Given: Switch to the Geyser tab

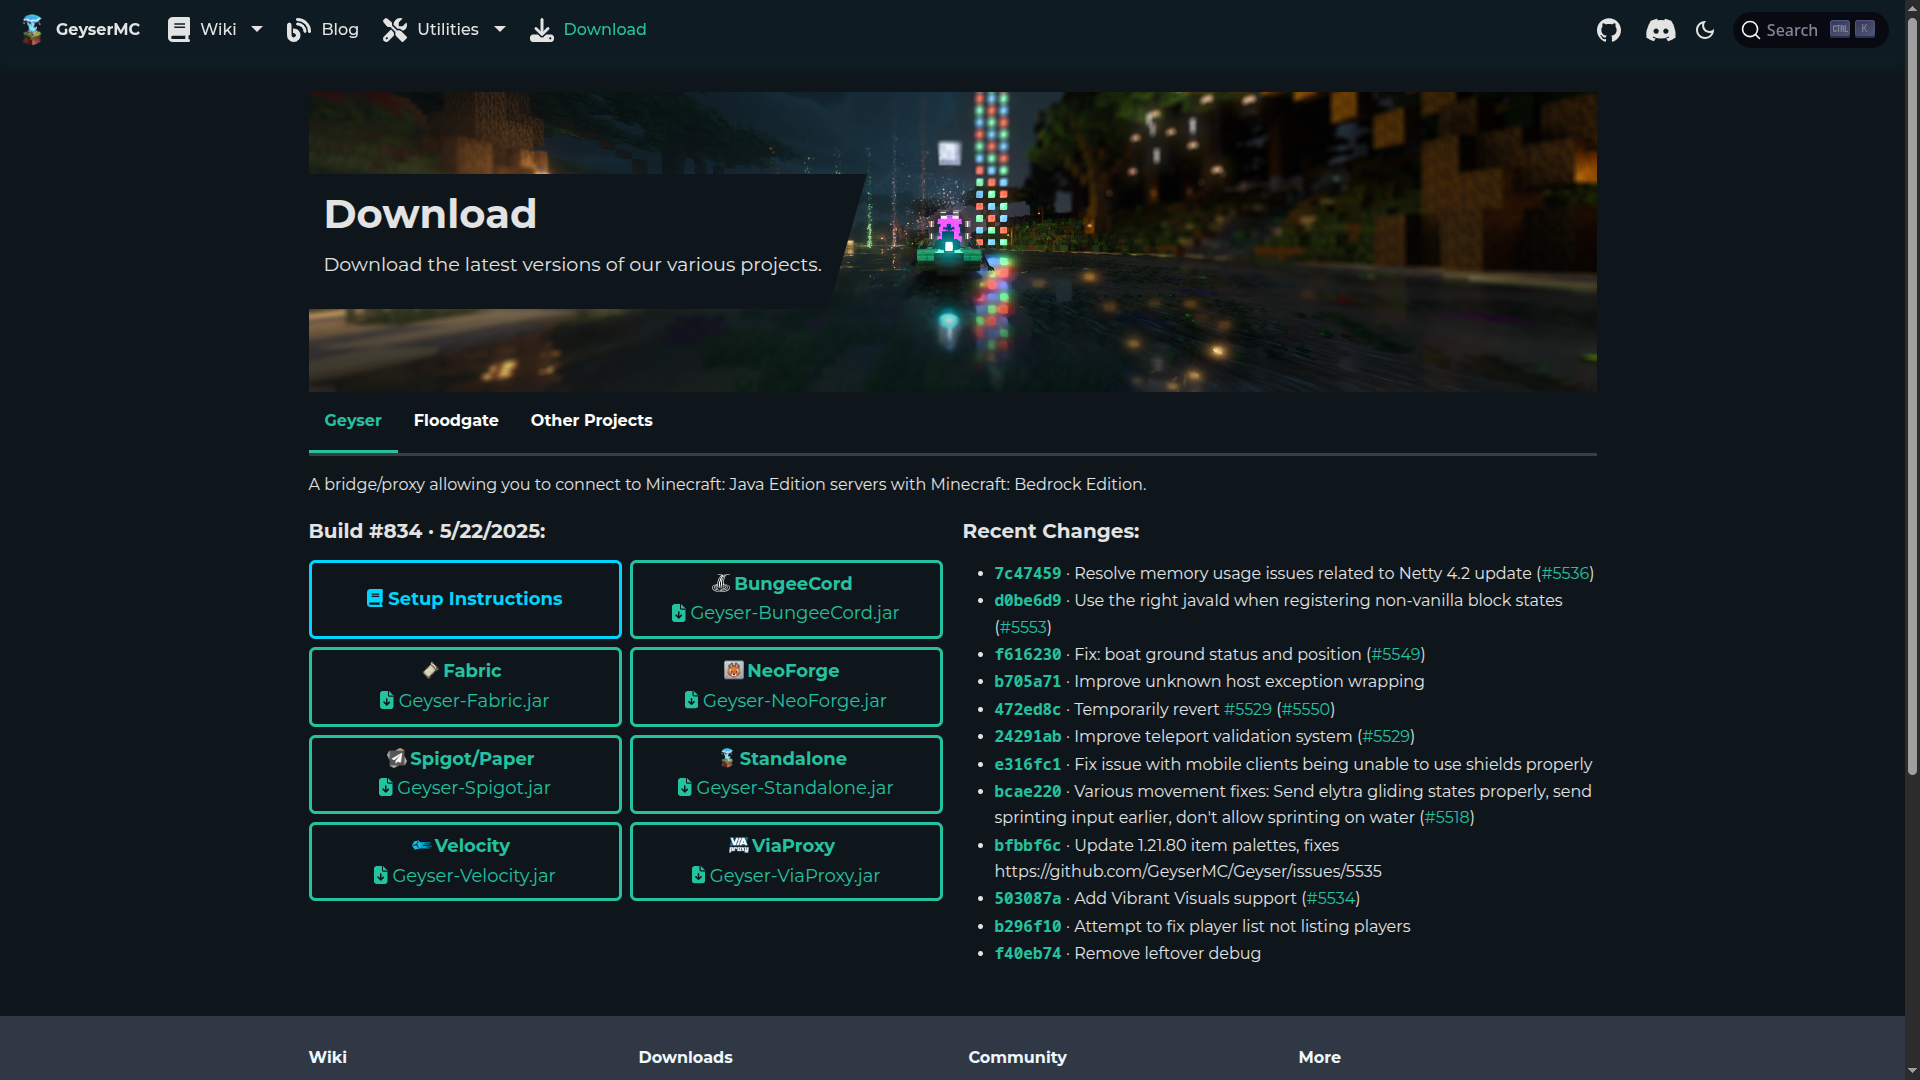Looking at the screenshot, I should click(x=353, y=421).
